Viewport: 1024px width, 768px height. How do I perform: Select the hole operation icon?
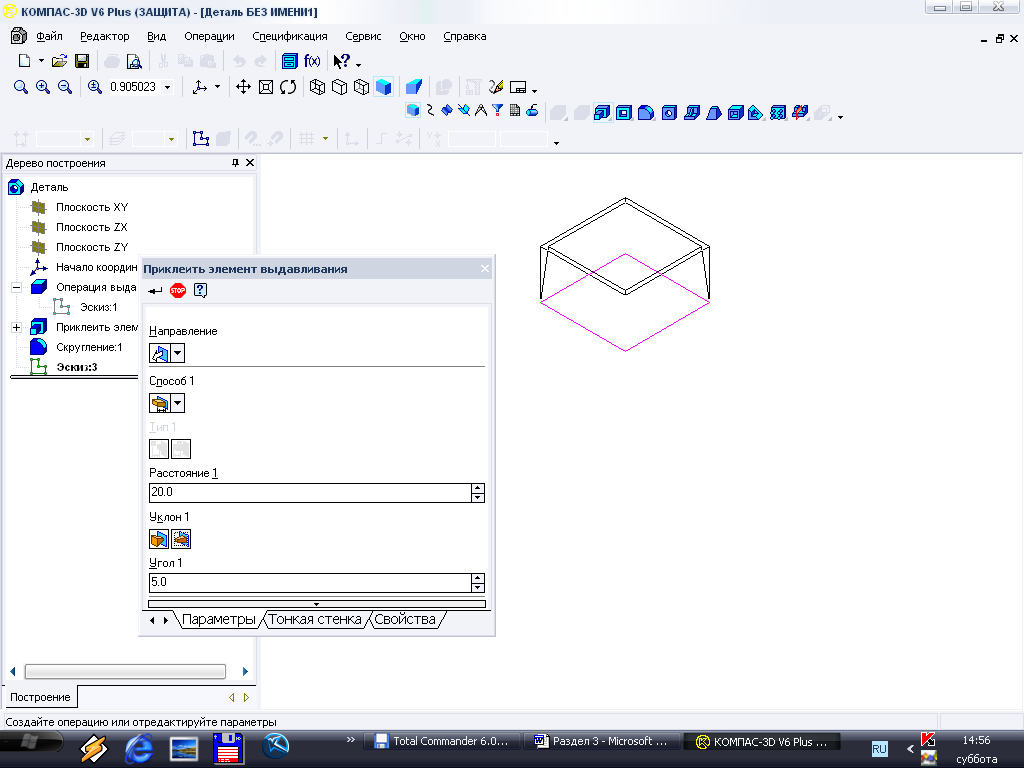click(669, 113)
